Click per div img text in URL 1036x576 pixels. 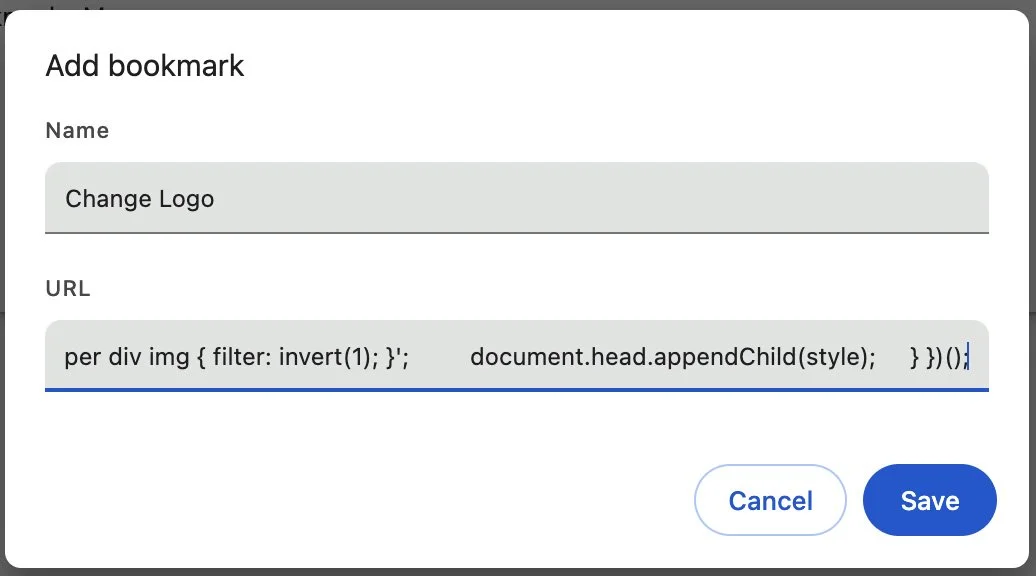(x=127, y=357)
